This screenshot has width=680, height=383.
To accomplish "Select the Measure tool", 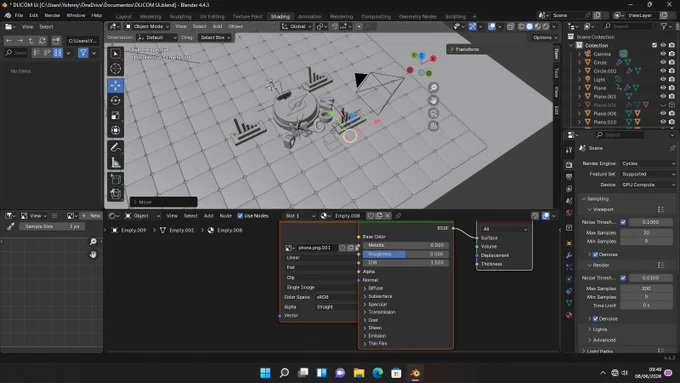I will (x=115, y=163).
